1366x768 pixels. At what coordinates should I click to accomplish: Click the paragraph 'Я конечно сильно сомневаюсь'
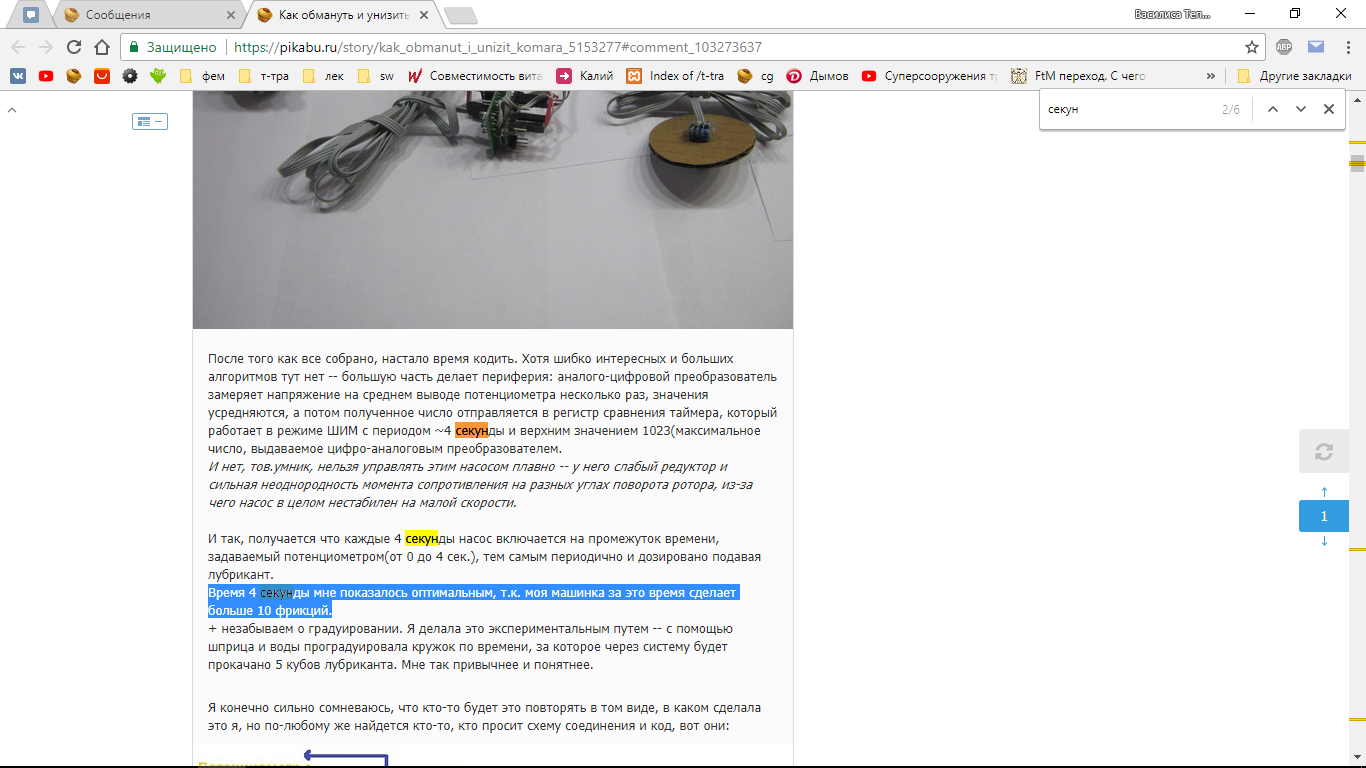pos(485,717)
